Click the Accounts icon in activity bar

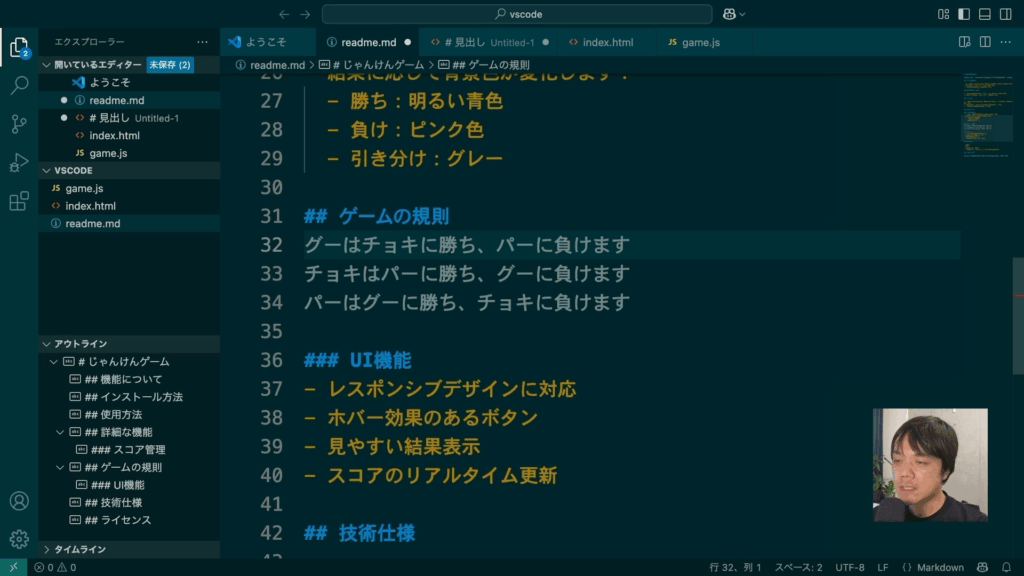point(19,501)
